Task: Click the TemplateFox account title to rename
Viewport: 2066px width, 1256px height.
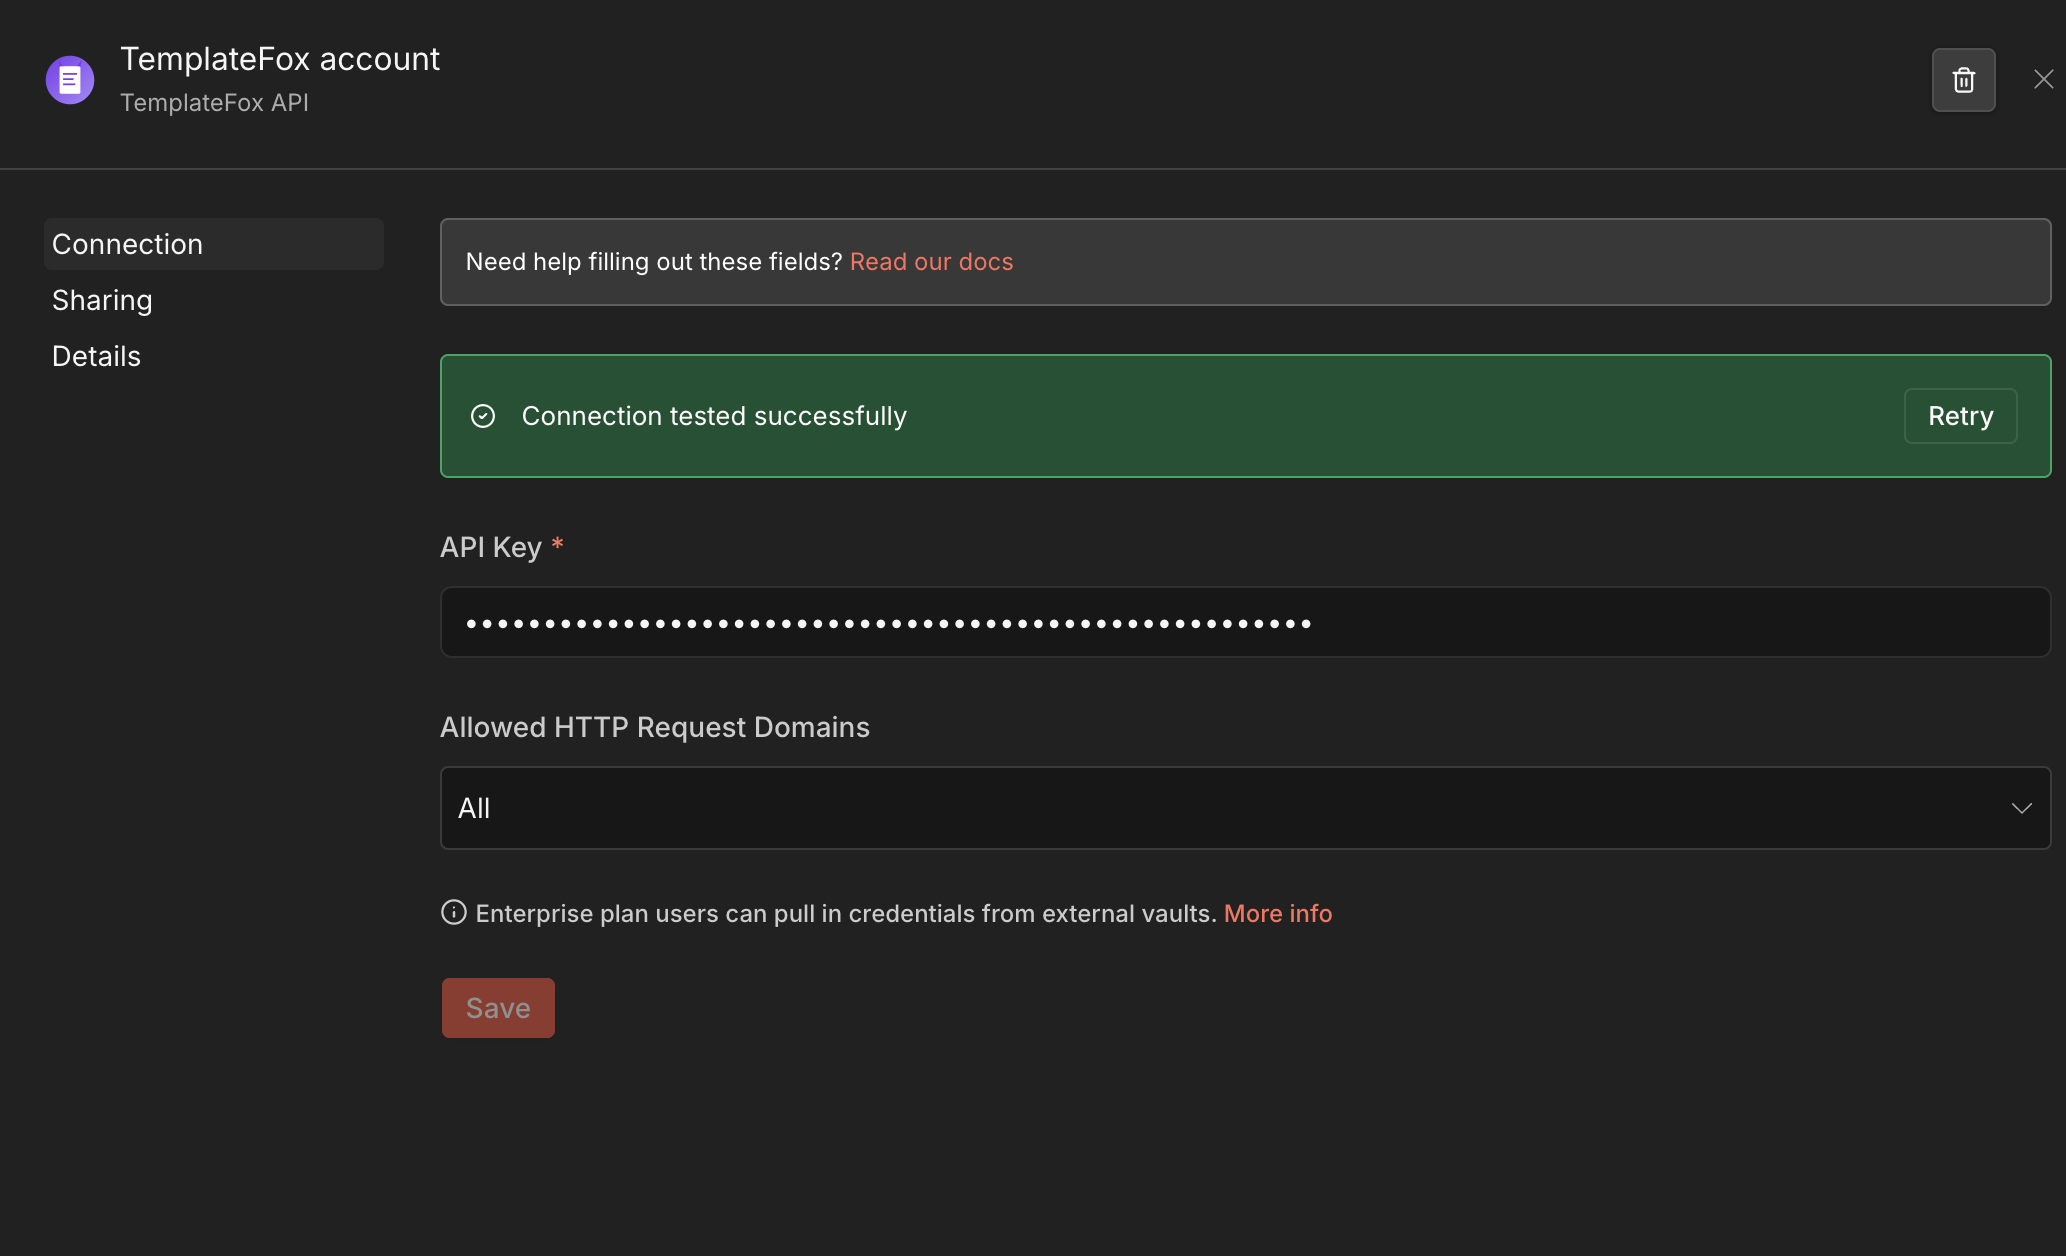Action: [280, 59]
